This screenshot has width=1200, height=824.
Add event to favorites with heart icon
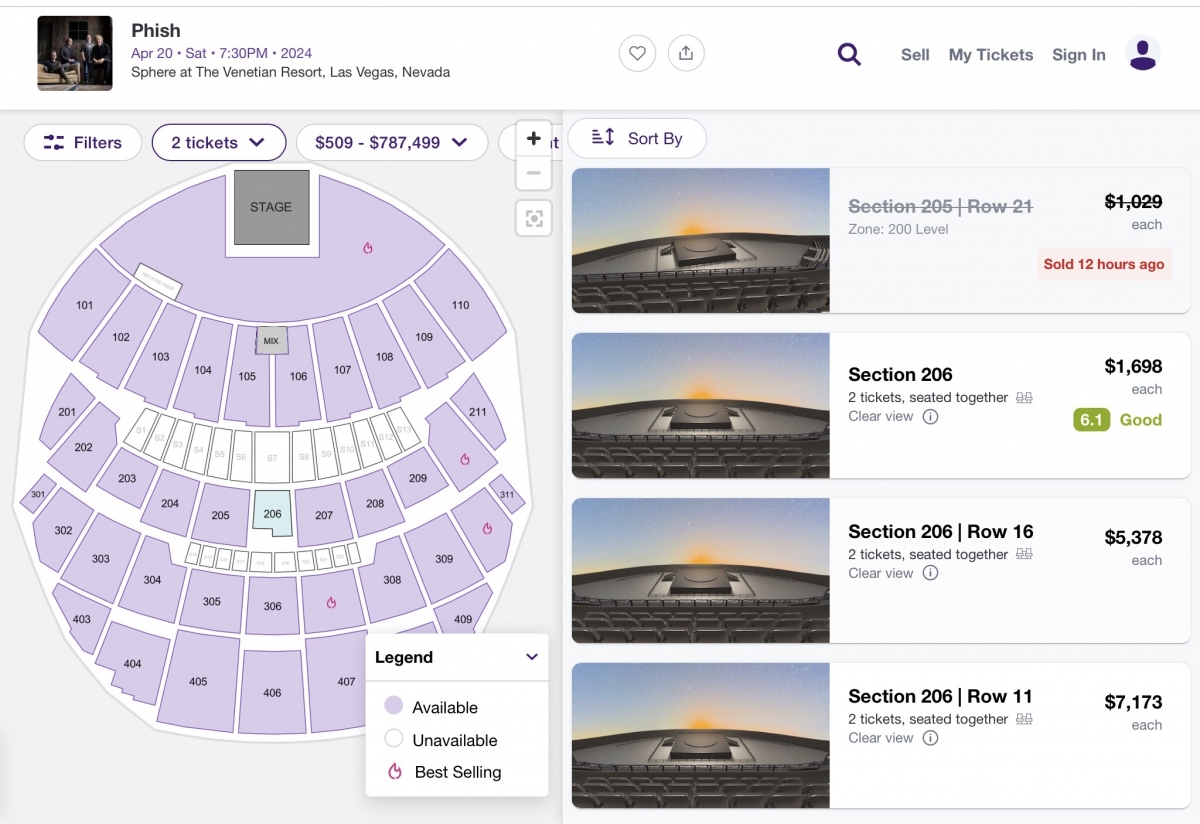(x=637, y=53)
